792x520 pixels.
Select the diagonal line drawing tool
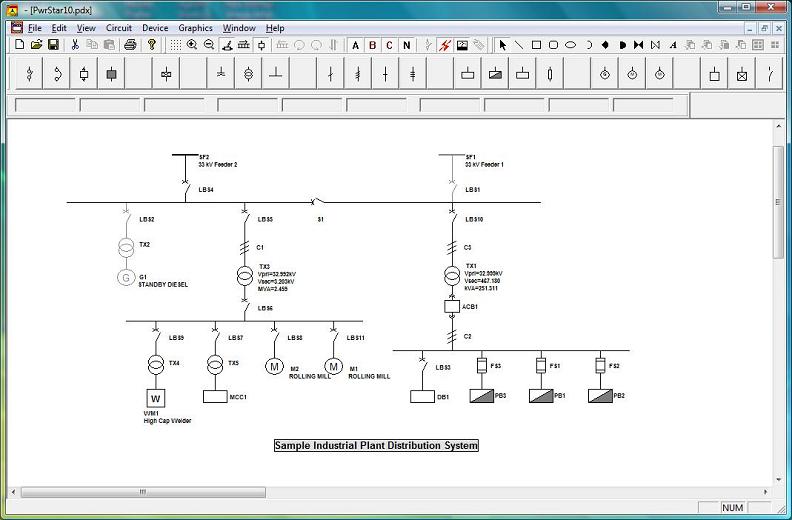tap(519, 45)
